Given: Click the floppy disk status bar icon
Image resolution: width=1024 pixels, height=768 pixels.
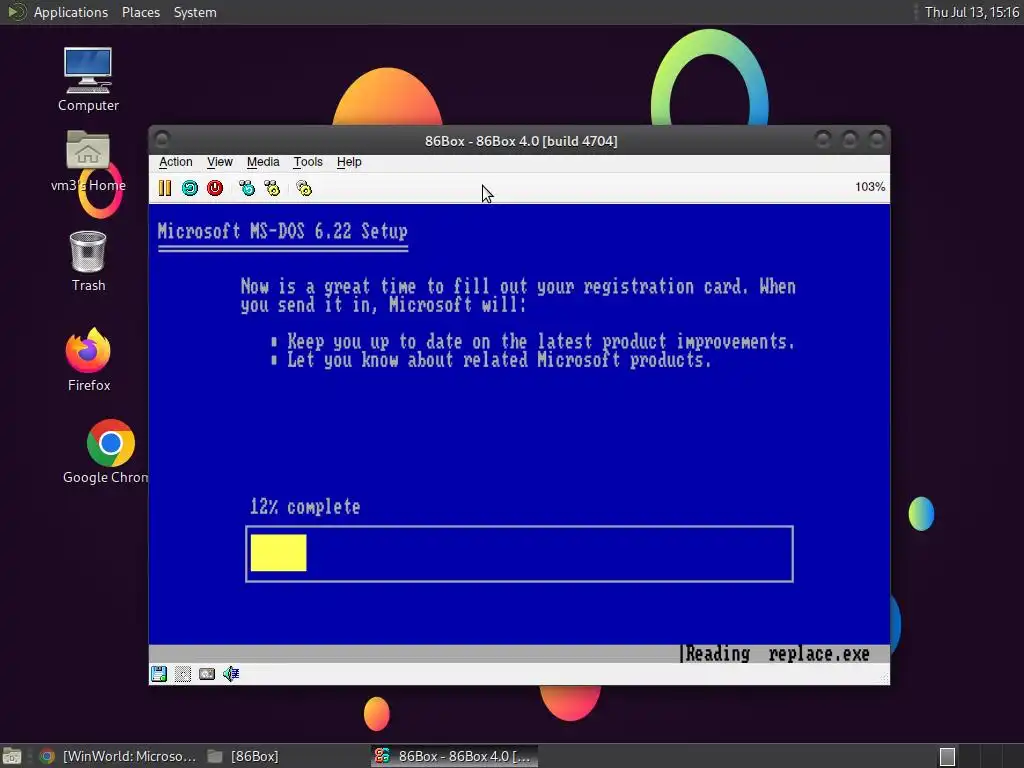Looking at the screenshot, I should click(x=159, y=673).
